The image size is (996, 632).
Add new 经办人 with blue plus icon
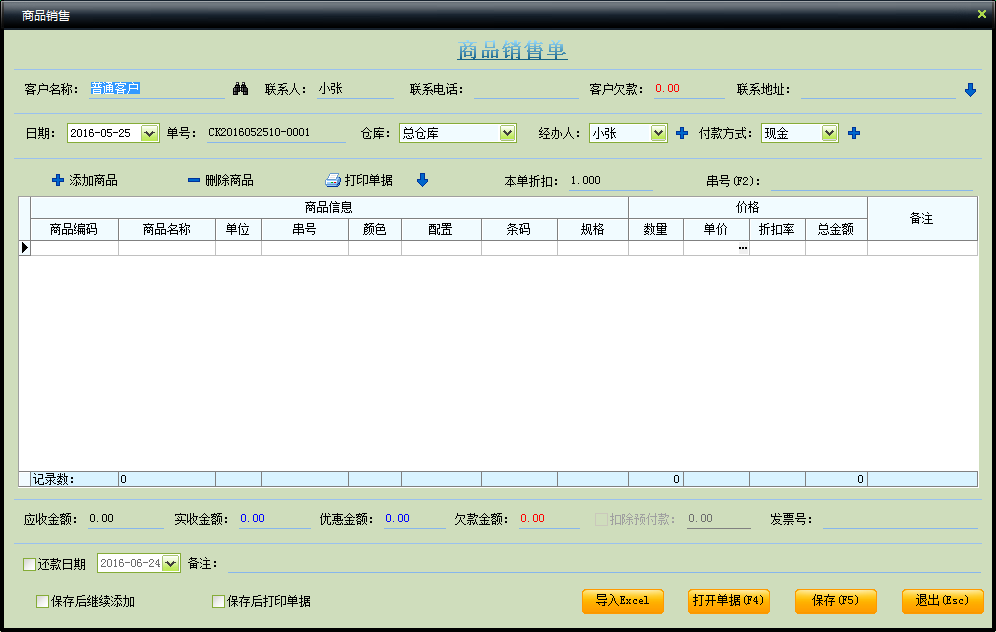click(x=682, y=133)
